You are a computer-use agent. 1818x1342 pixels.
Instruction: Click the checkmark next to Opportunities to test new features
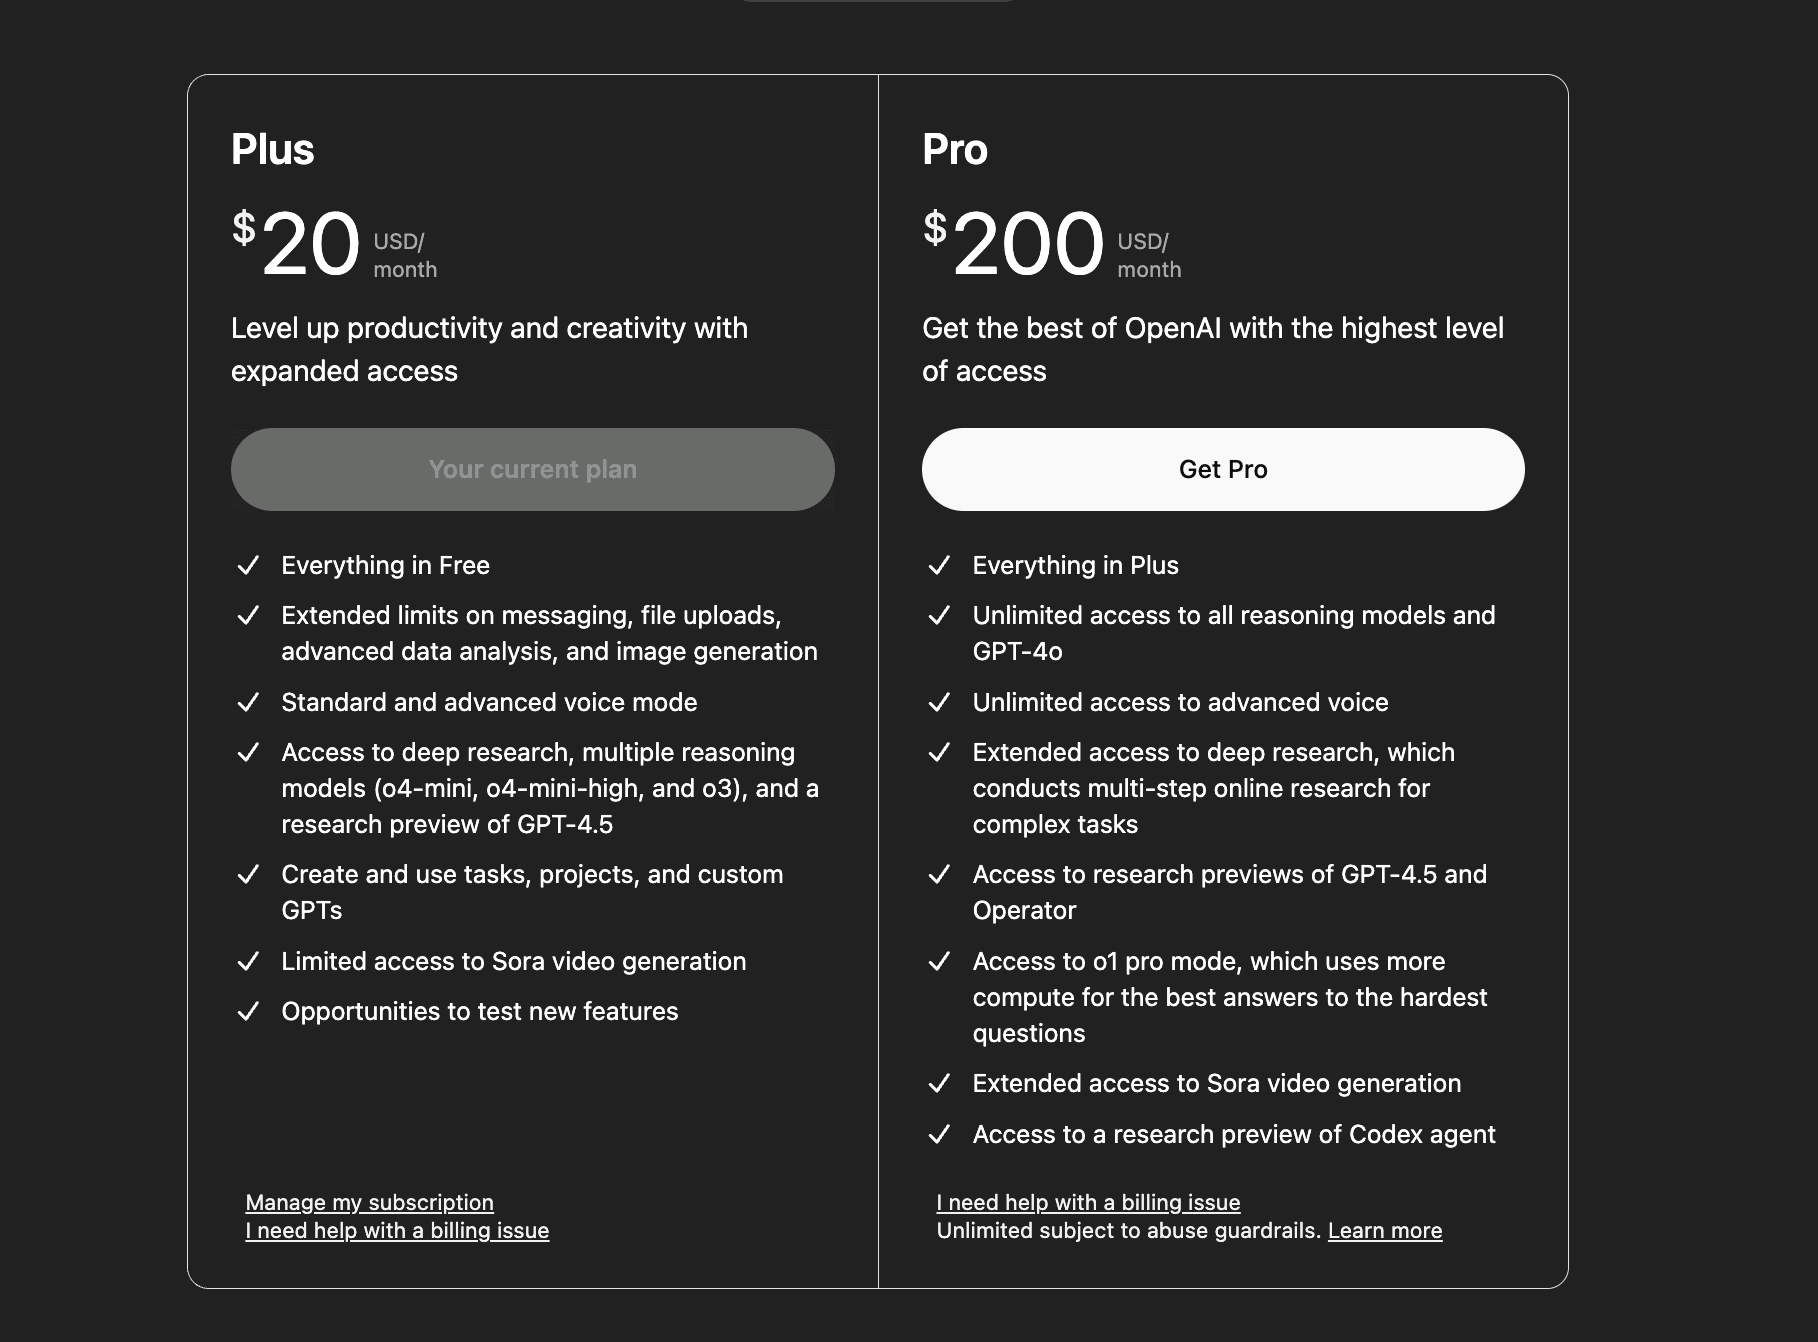click(x=250, y=1011)
